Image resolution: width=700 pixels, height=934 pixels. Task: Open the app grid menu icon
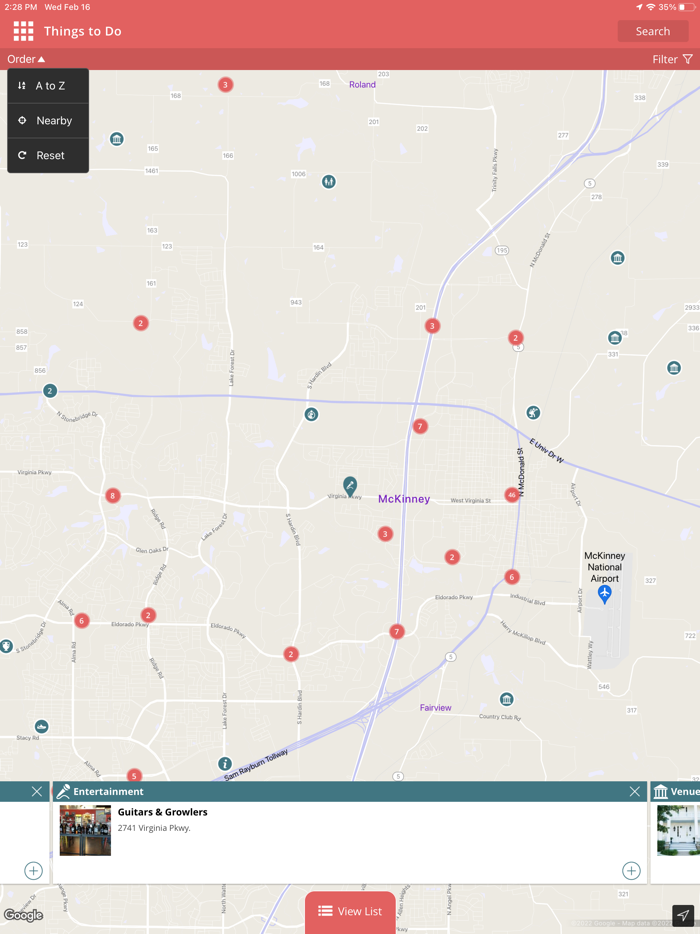(23, 31)
